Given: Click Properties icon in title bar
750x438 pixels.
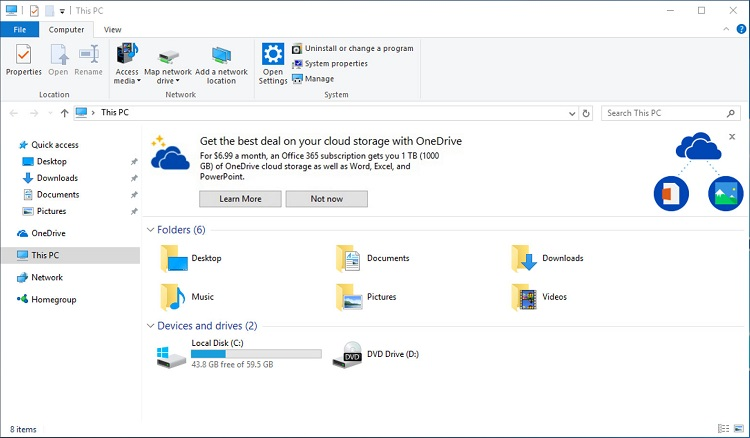Looking at the screenshot, I should (34, 11).
